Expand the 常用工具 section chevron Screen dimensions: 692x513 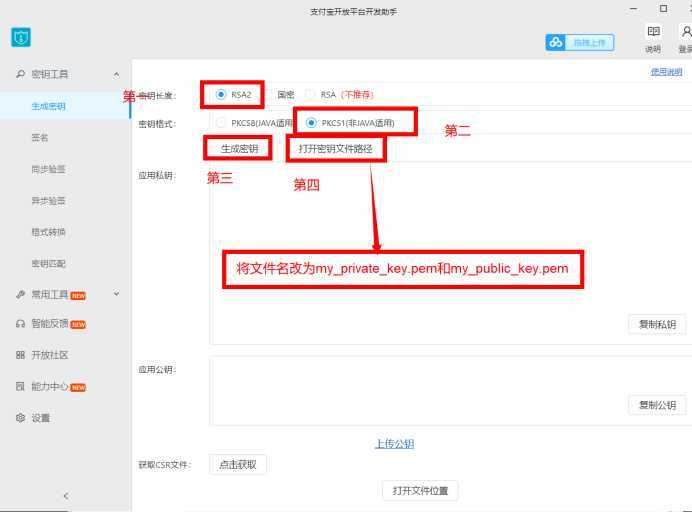click(117, 294)
